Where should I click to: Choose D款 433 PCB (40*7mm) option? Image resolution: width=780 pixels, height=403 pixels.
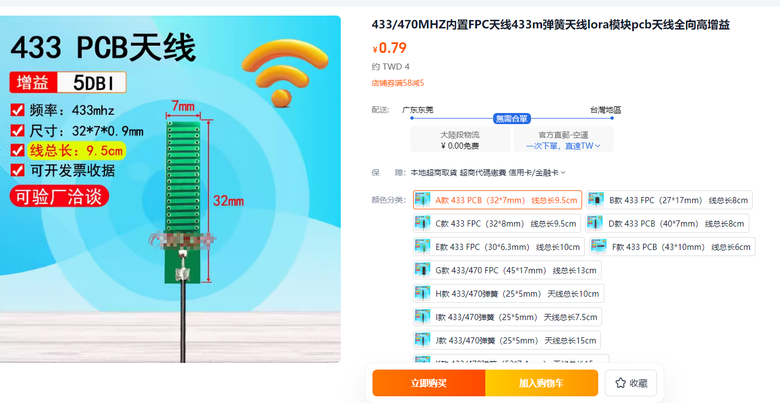[x=667, y=223]
